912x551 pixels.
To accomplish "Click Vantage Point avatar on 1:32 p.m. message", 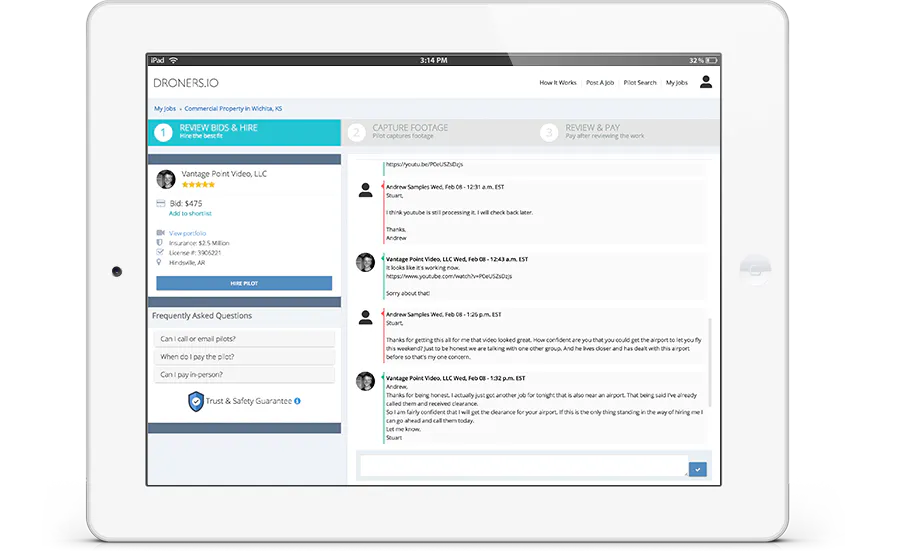I will pos(365,381).
